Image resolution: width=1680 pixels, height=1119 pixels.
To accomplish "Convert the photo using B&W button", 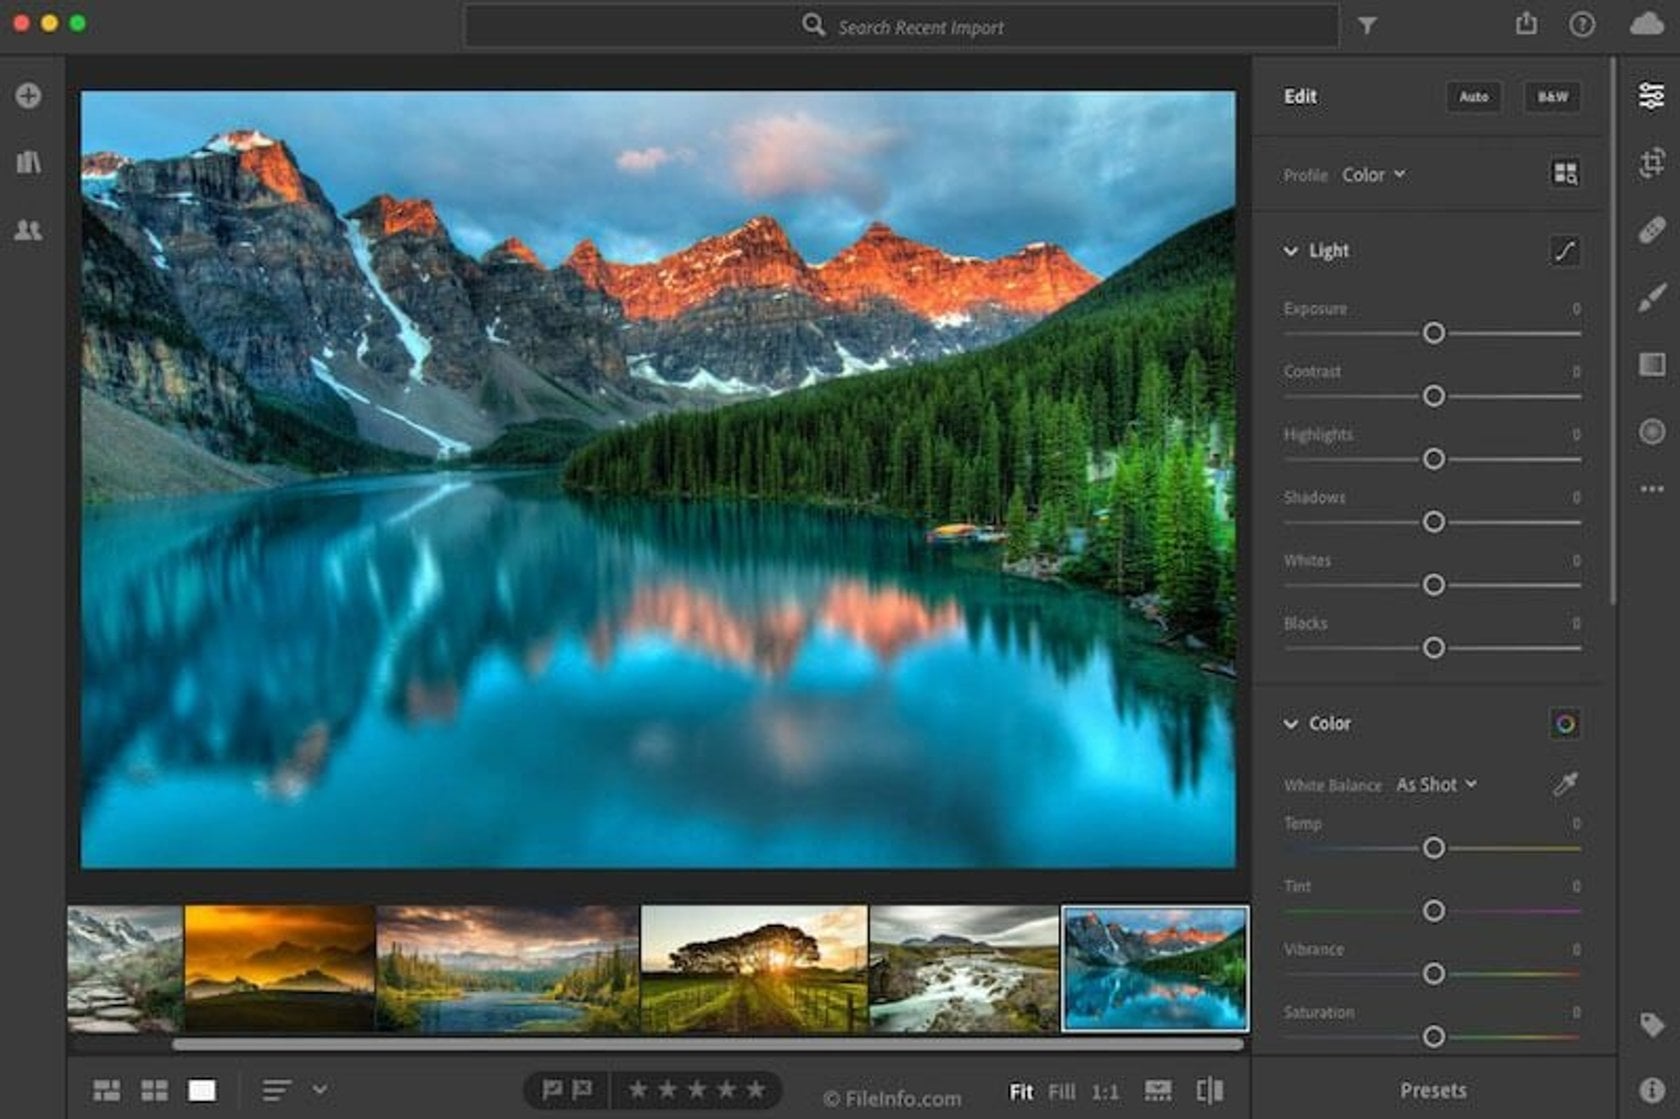I will [x=1551, y=97].
